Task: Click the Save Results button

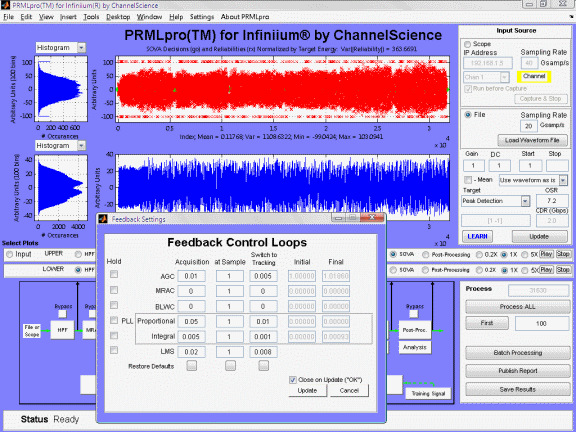Action: (518, 389)
